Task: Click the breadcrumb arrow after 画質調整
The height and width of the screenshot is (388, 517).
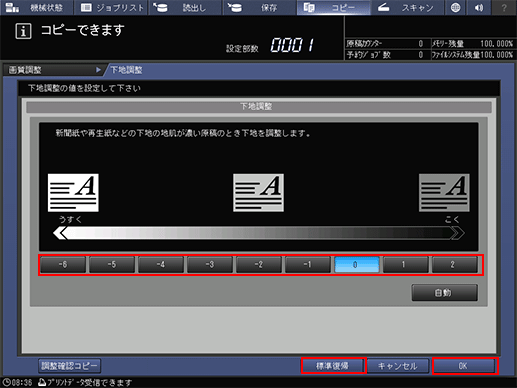Action: (98, 70)
